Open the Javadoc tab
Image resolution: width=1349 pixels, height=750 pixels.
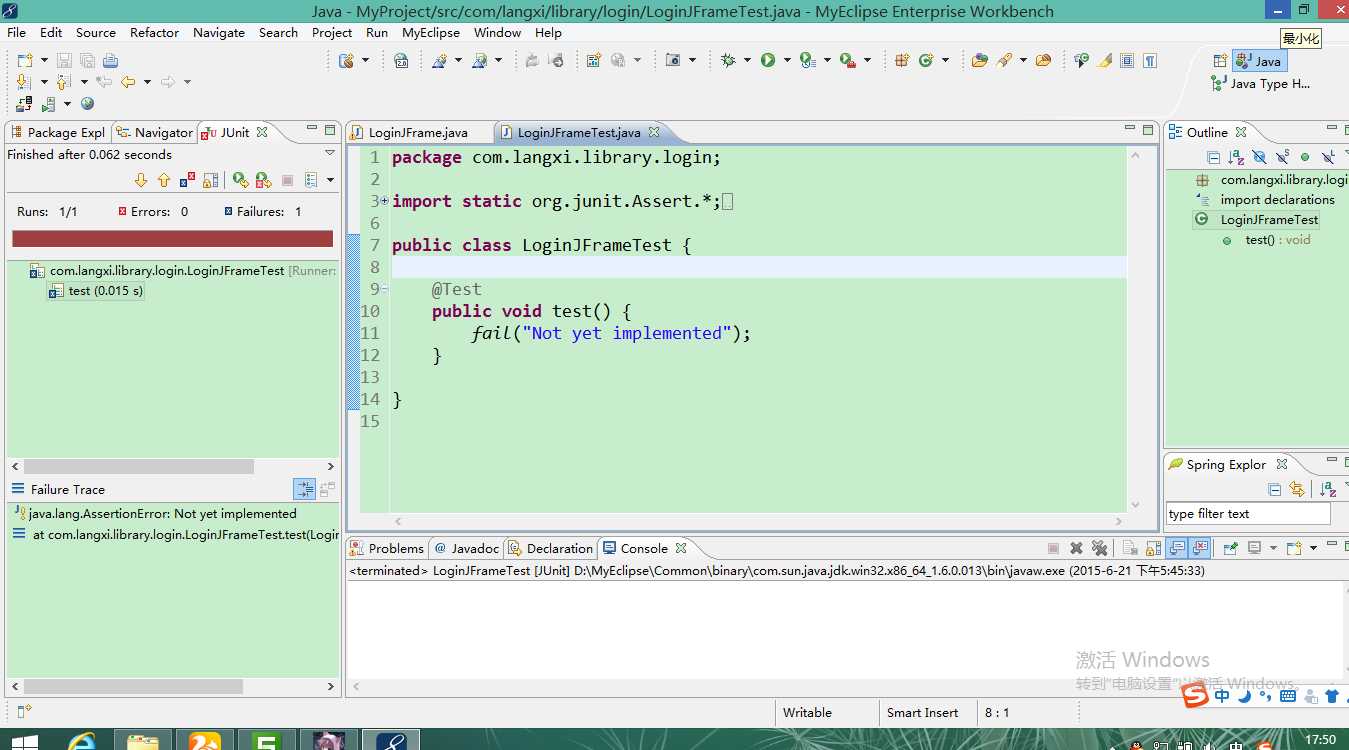[467, 548]
